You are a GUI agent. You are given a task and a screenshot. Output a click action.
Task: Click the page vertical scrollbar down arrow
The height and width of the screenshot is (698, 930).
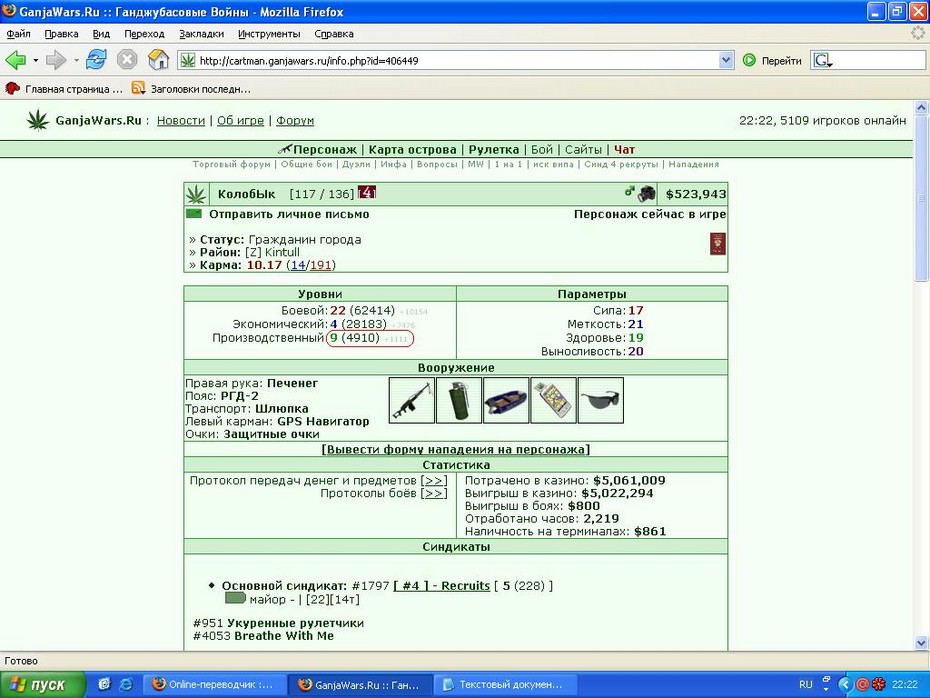[x=921, y=643]
